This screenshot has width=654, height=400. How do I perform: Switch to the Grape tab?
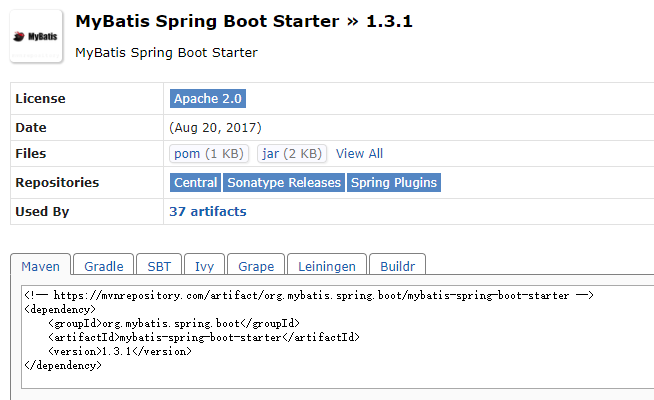point(256,266)
